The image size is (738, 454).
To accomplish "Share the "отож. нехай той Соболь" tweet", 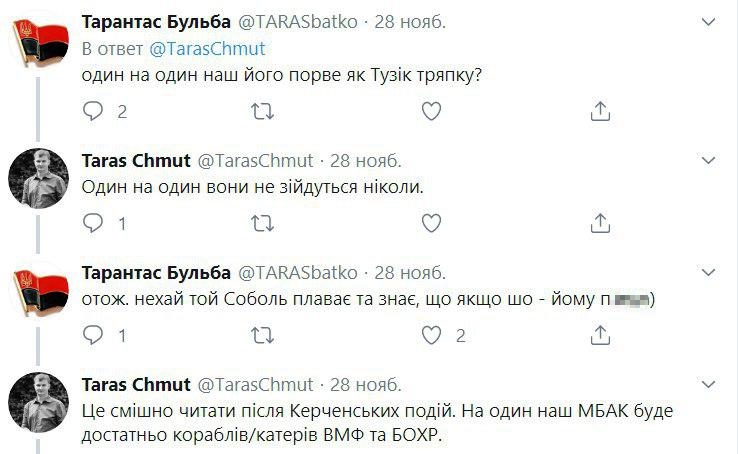I will (600, 335).
